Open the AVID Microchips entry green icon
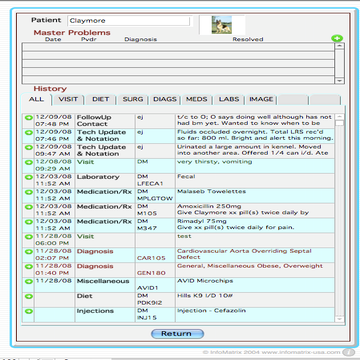Viewport: 360px width, 360px height. coord(29,281)
